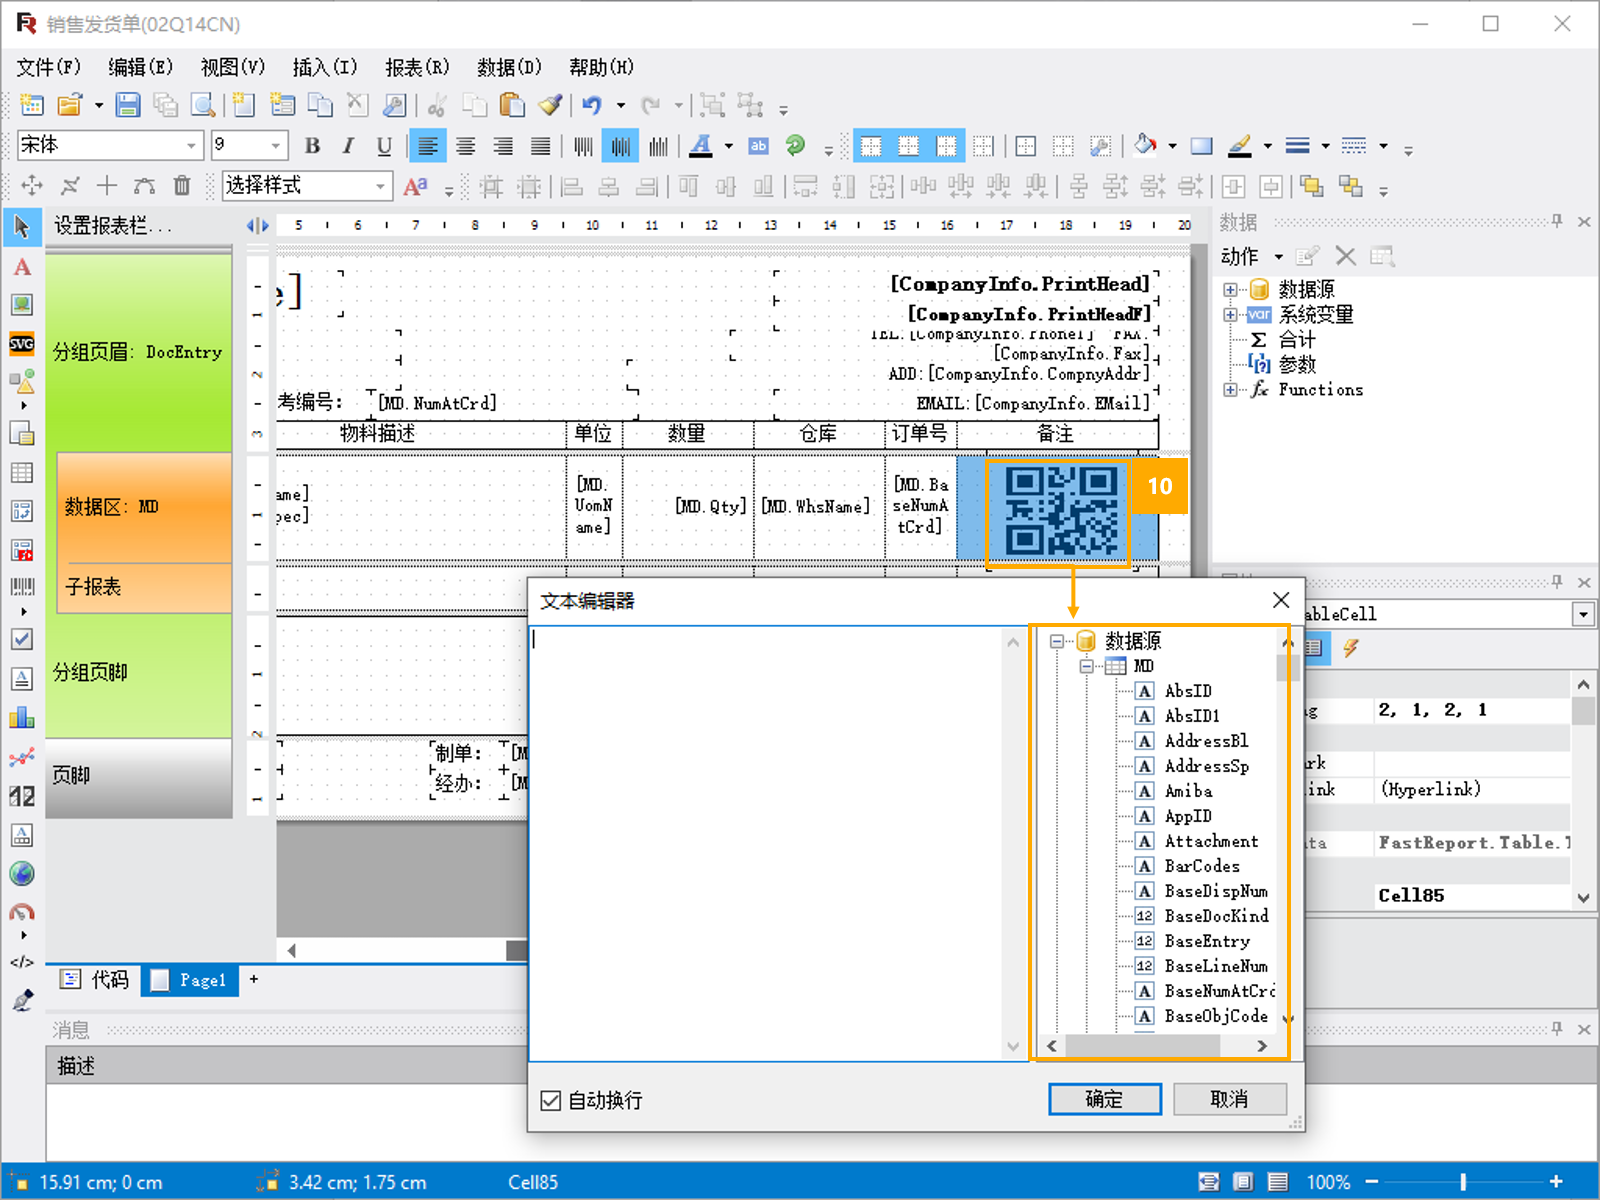Viewport: 1600px width, 1200px height.
Task: Toggle center text alignment
Action: pos(466,146)
